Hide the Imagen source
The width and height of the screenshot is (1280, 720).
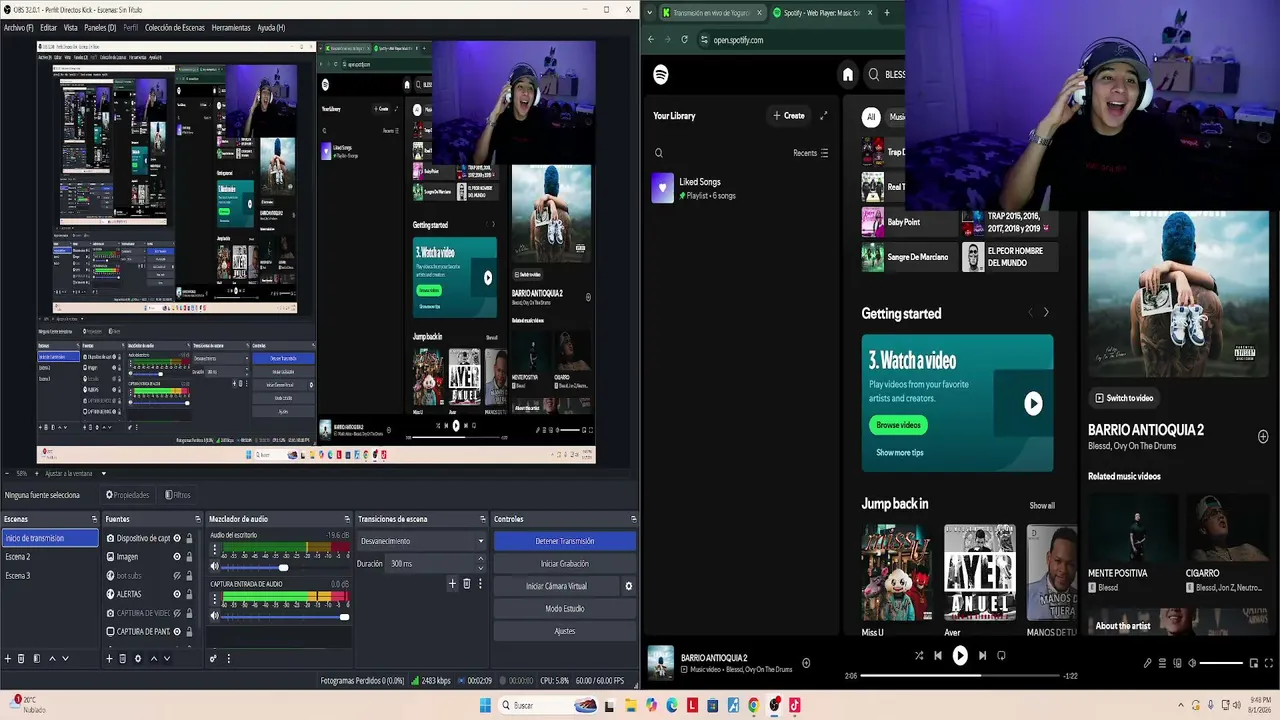click(177, 557)
